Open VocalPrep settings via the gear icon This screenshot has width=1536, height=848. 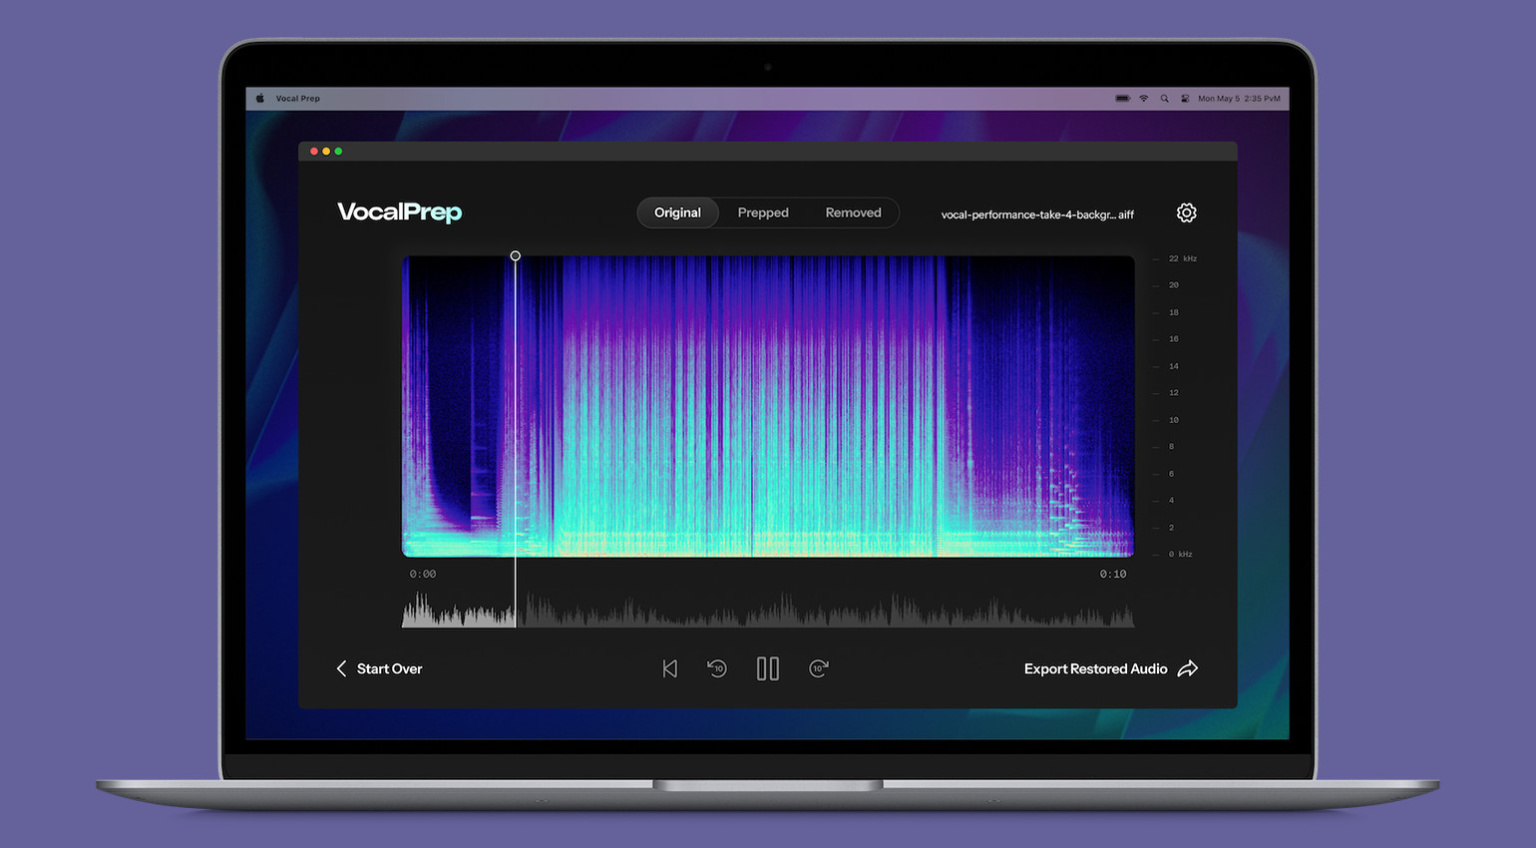pyautogui.click(x=1186, y=212)
